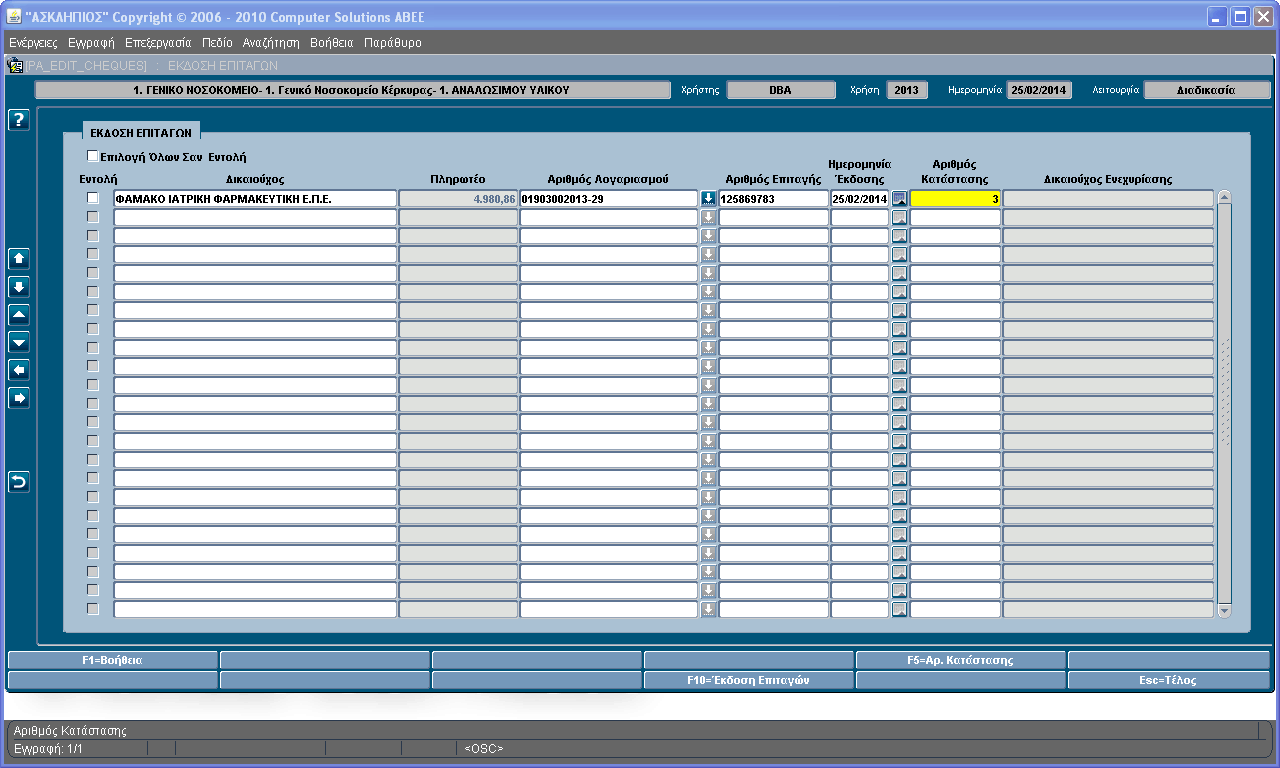Open the Εγγραφή menu
The width and height of the screenshot is (1280, 768).
tap(91, 43)
